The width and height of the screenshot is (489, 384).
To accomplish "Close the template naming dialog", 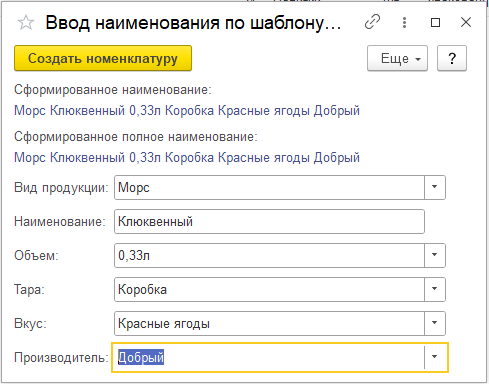I will pyautogui.click(x=466, y=22).
